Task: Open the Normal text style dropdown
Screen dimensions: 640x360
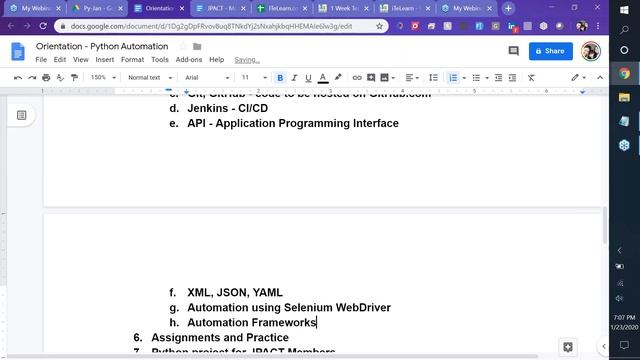Action: click(x=150, y=78)
